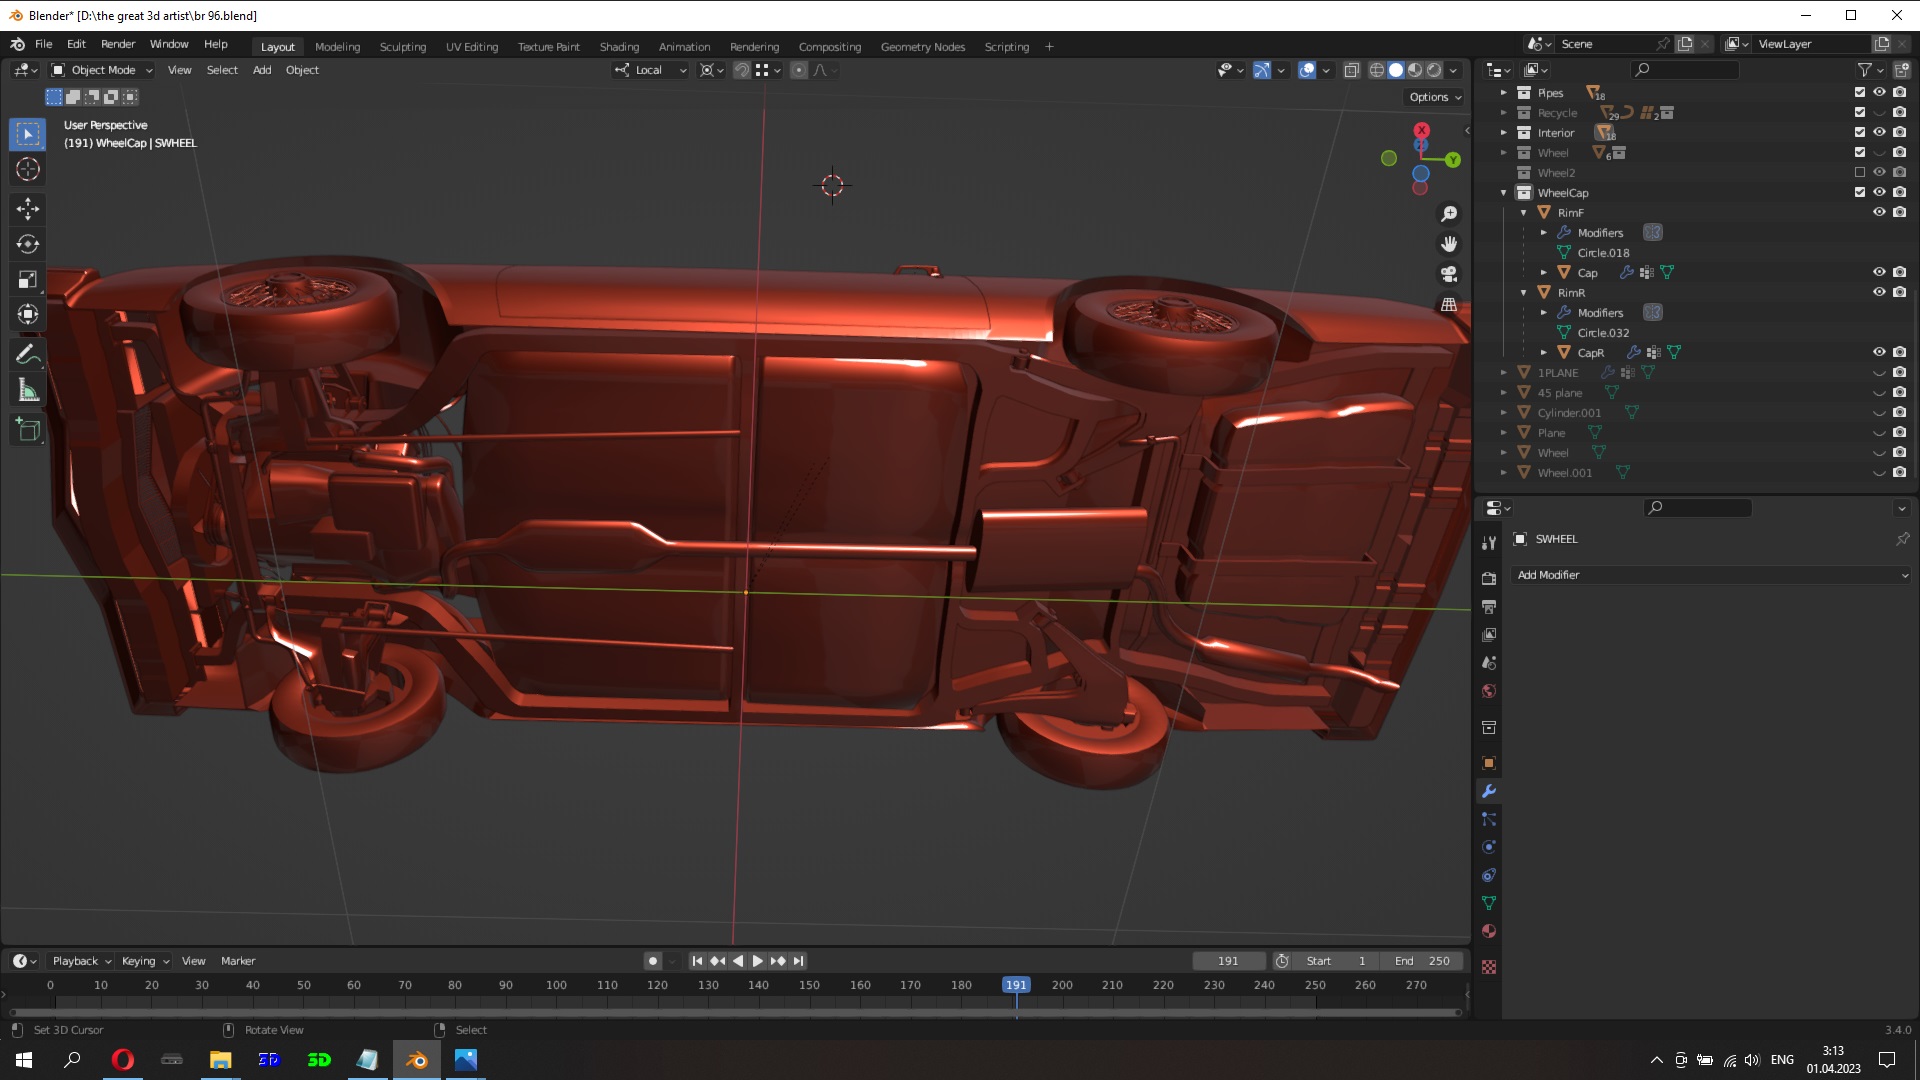Select the Move tool in toolbar
This screenshot has width=1920, height=1080.
[x=28, y=208]
